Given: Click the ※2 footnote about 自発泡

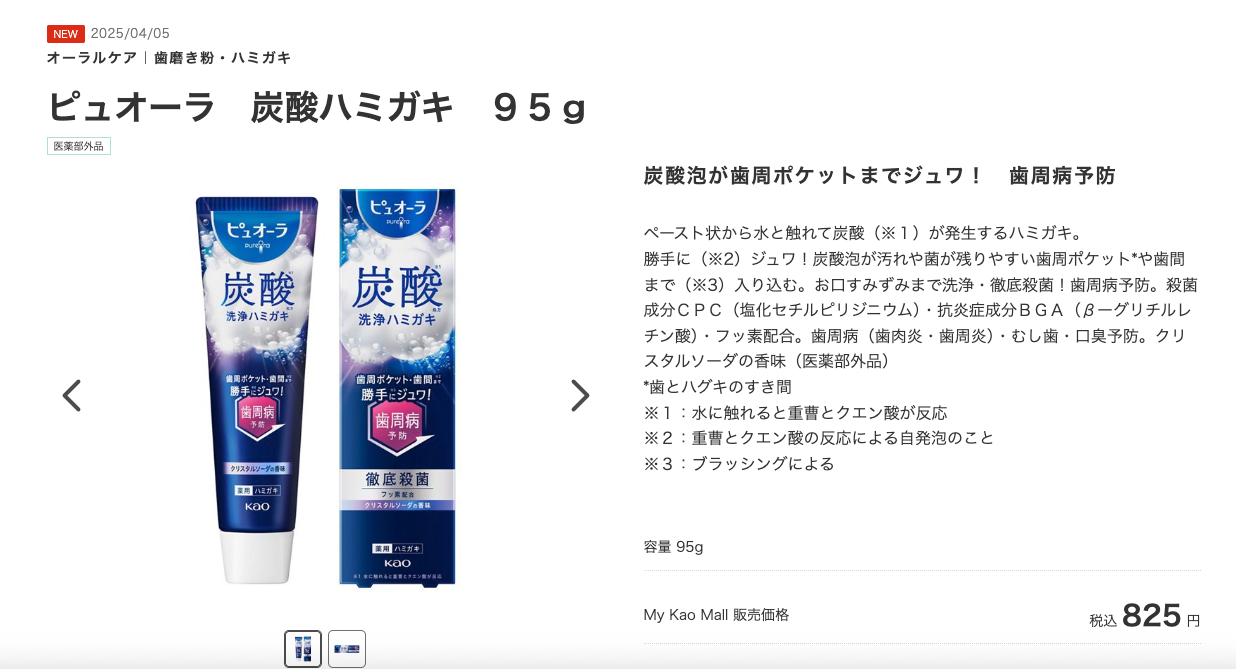Looking at the screenshot, I should click(819, 438).
